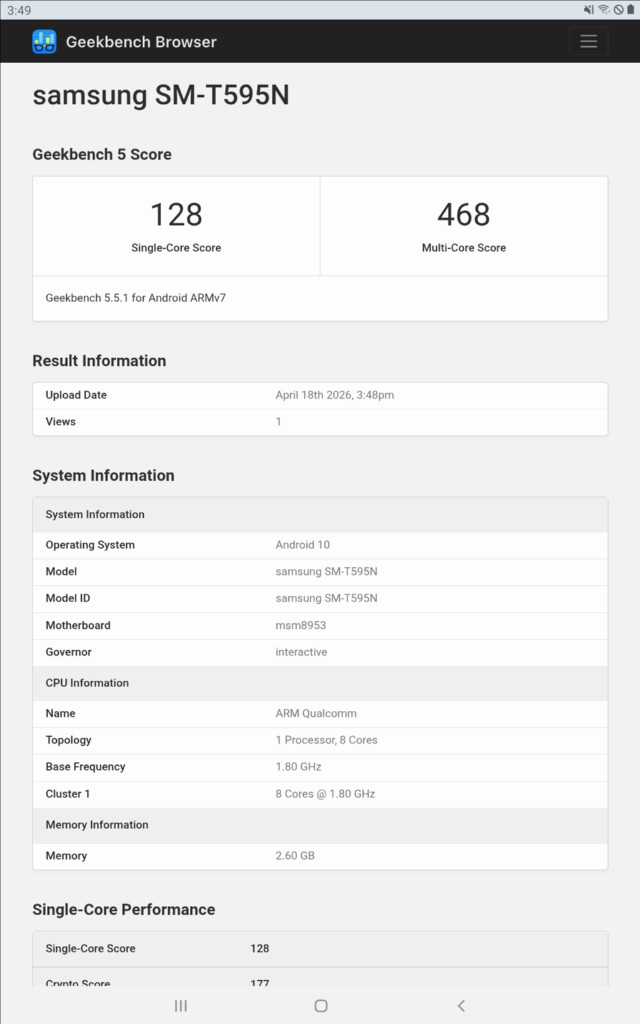This screenshot has width=640, height=1024.
Task: Tap the Android recent apps button
Action: point(181,1006)
